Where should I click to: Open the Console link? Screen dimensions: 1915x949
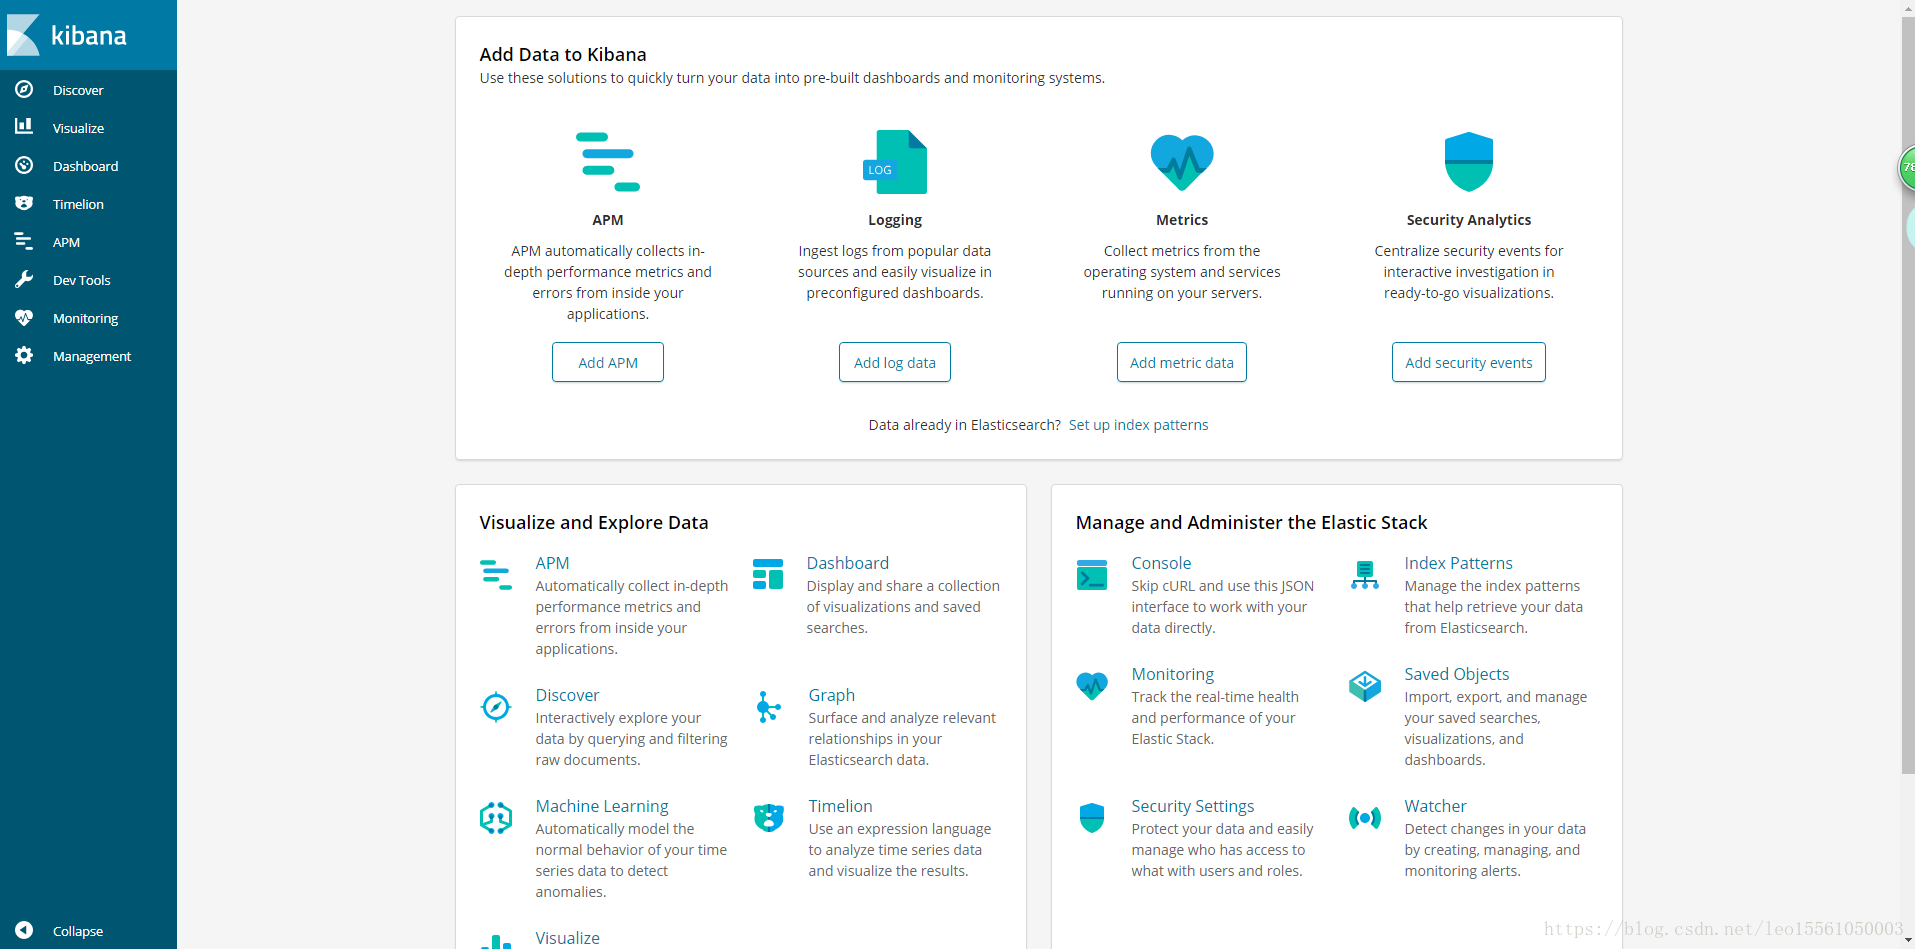1161,563
